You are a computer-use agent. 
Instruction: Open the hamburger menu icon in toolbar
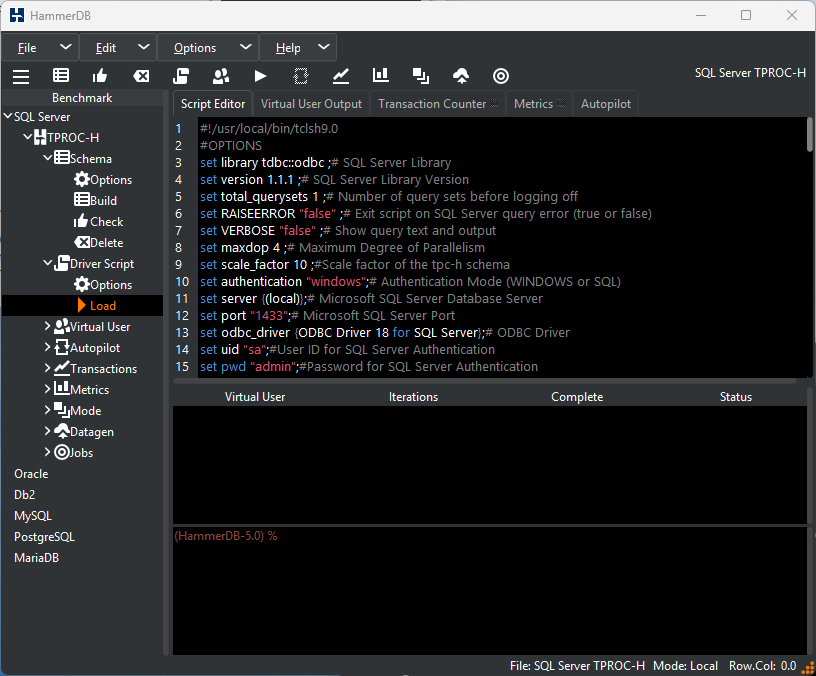pyautogui.click(x=21, y=76)
